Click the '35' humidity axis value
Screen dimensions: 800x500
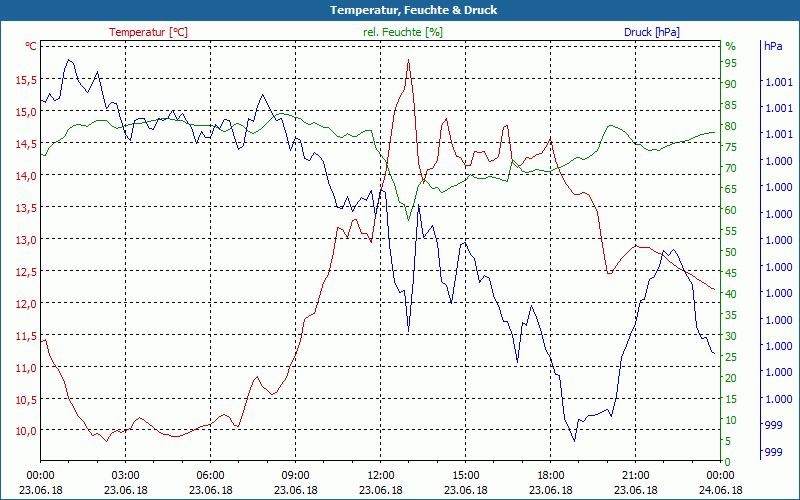click(x=731, y=315)
